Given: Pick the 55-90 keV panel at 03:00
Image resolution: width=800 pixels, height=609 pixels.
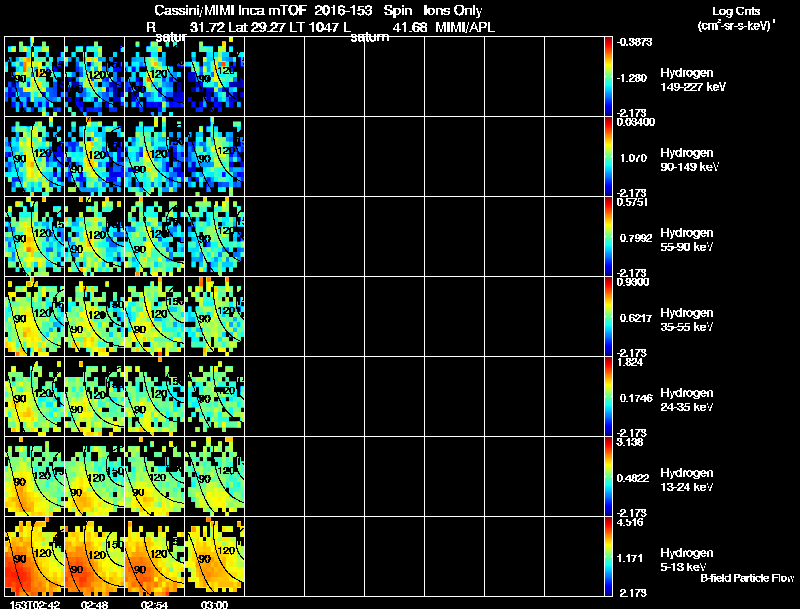Looking at the screenshot, I should 214,237.
